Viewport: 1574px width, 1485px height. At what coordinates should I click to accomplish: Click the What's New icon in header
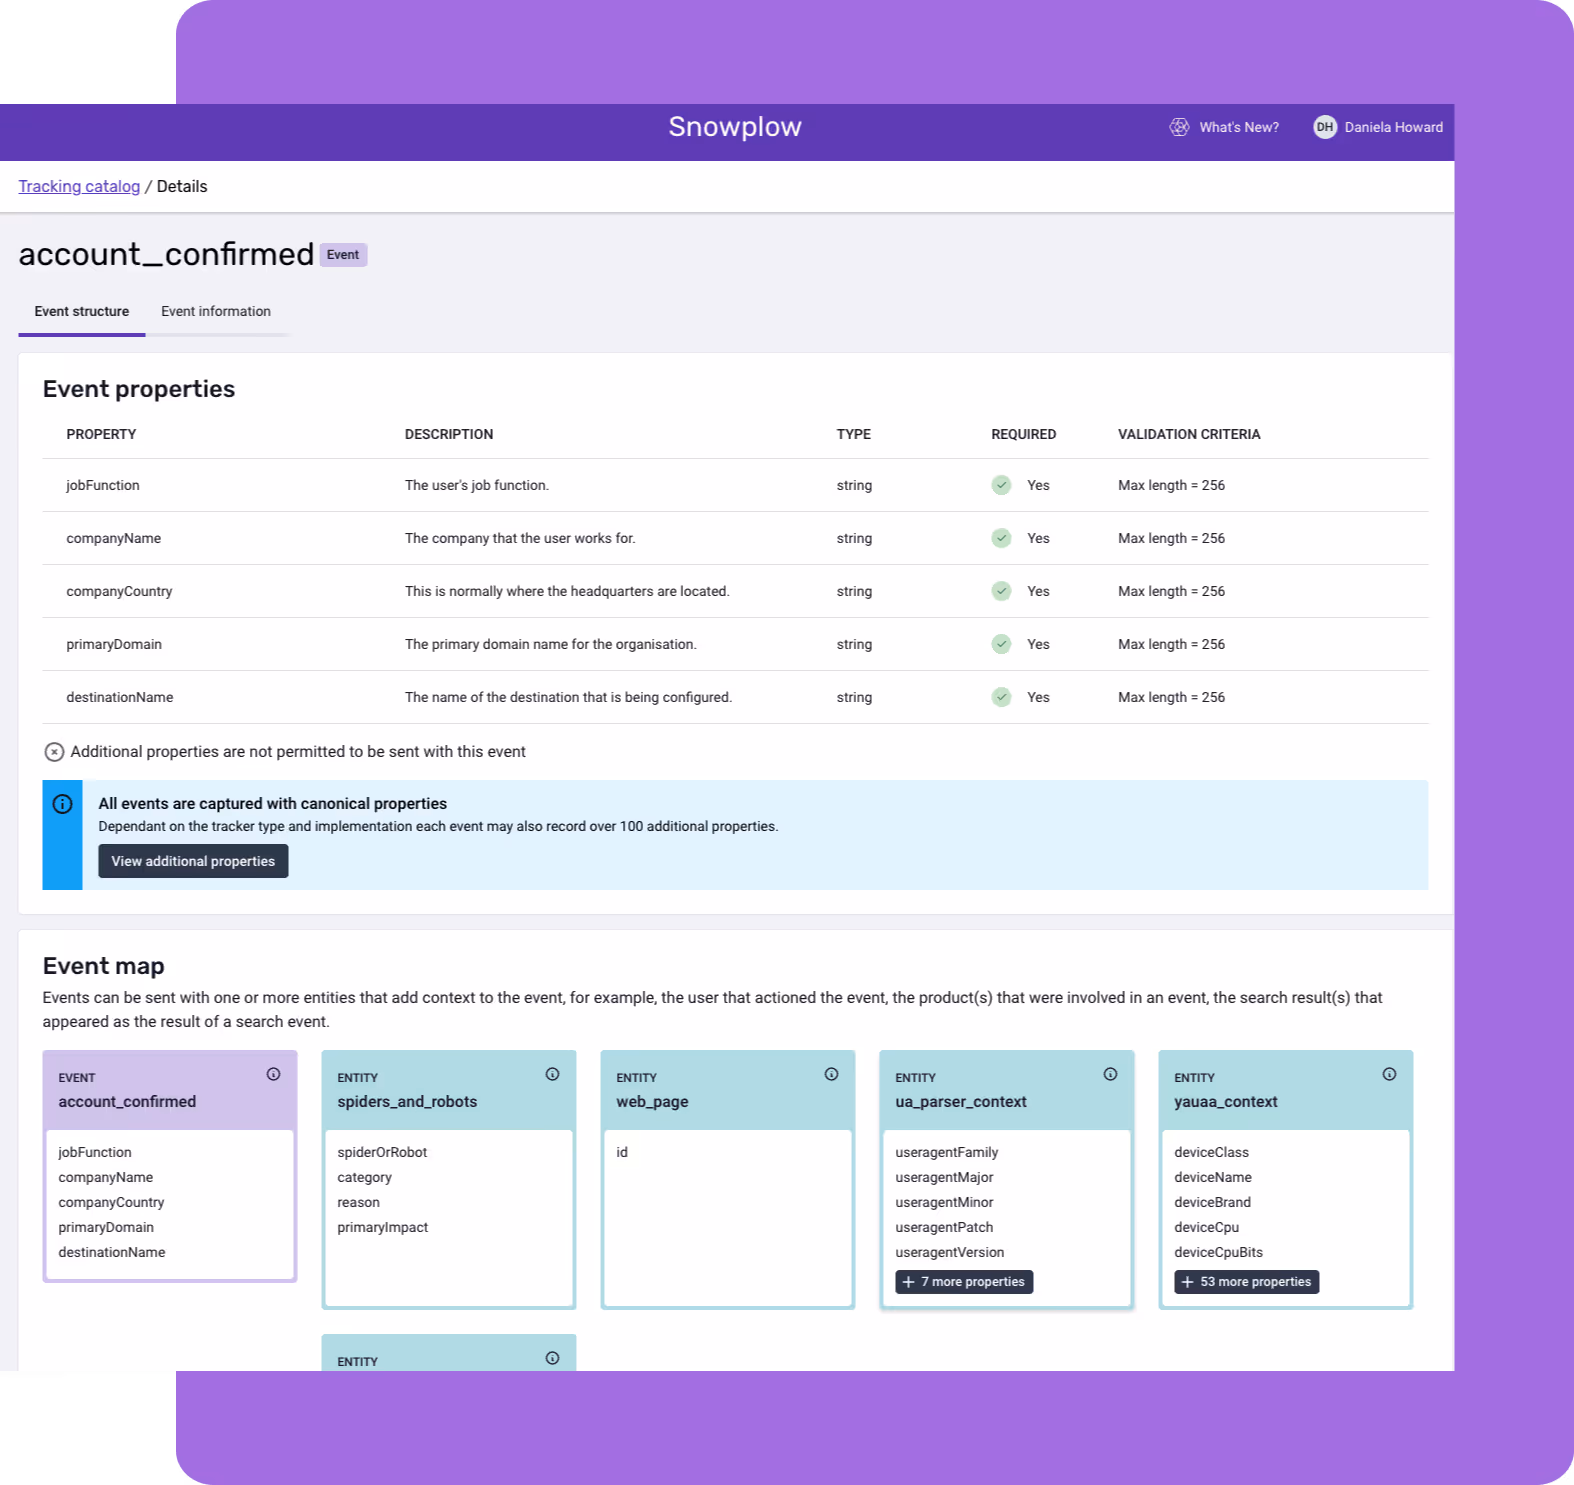click(1180, 127)
